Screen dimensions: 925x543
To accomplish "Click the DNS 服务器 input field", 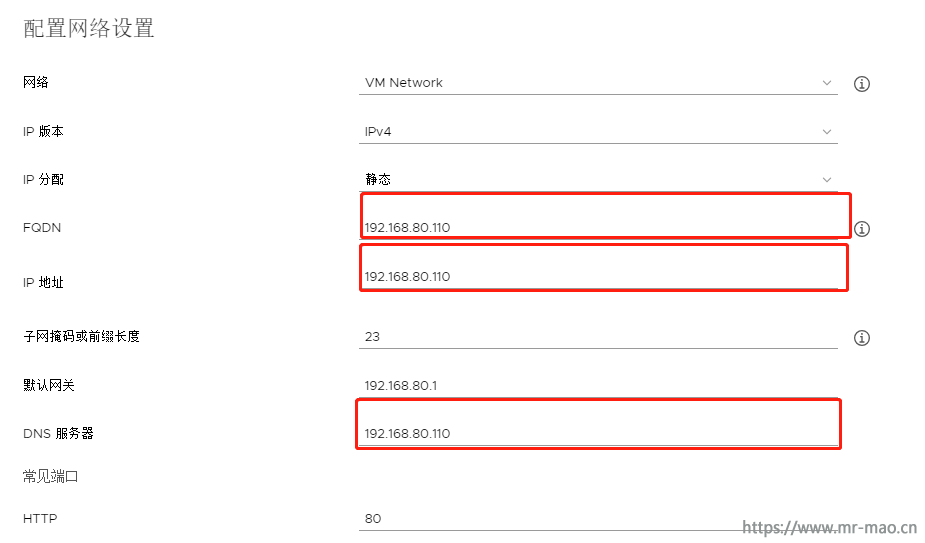I will 598,433.
